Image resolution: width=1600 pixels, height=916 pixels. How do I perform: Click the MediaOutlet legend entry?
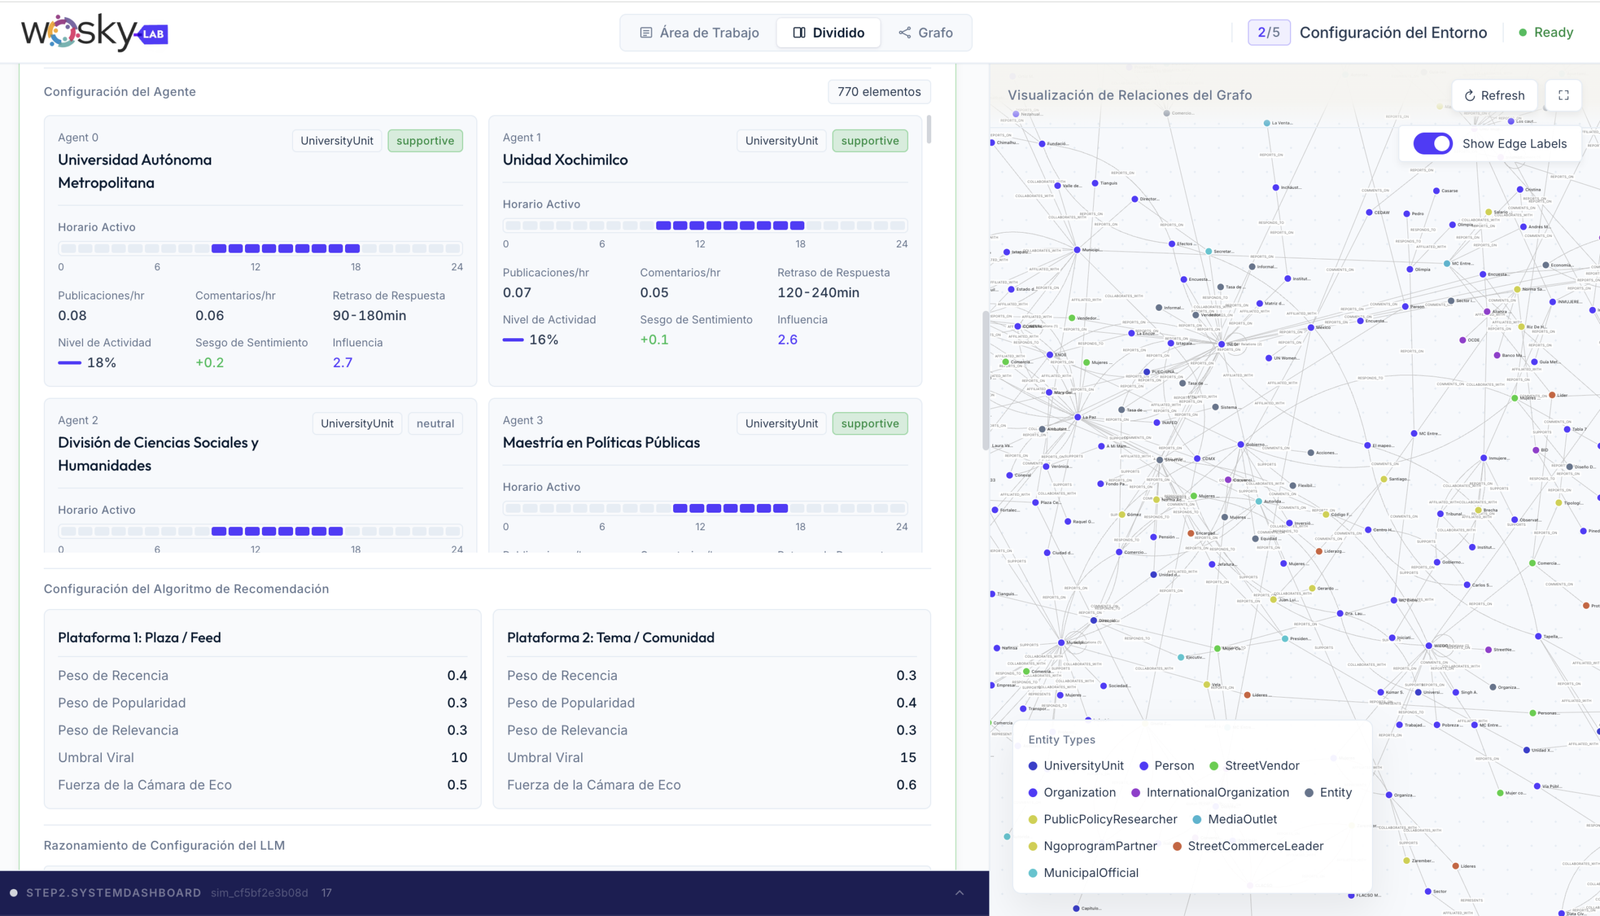click(1241, 819)
